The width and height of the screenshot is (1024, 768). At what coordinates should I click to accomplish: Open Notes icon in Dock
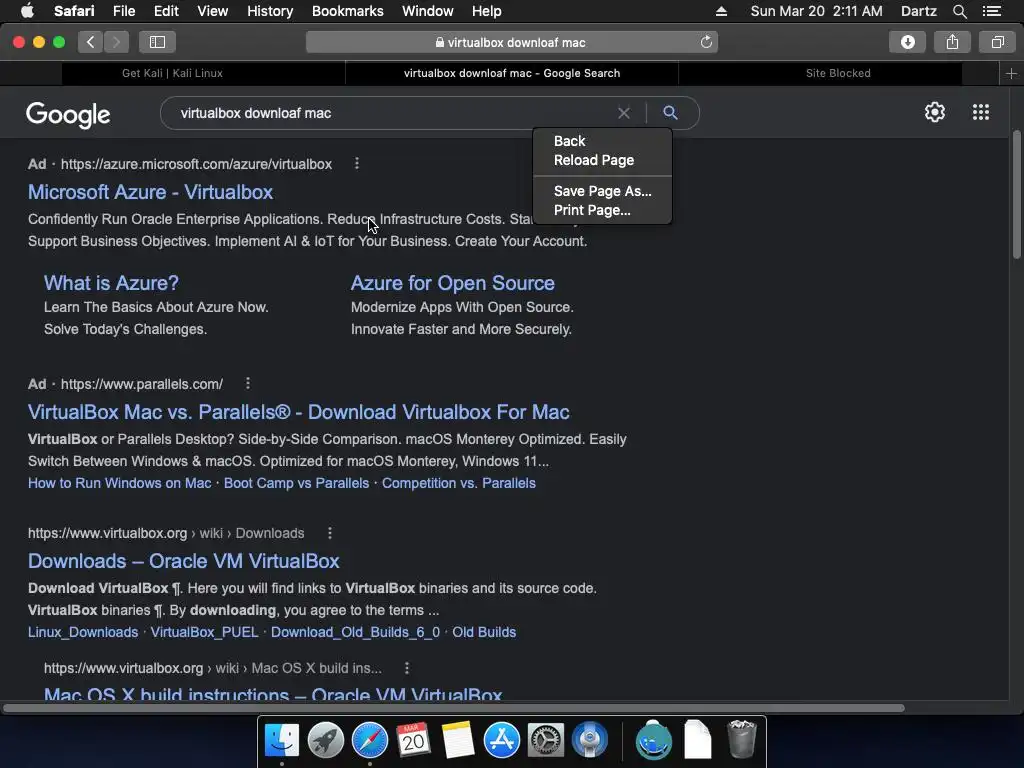click(458, 741)
